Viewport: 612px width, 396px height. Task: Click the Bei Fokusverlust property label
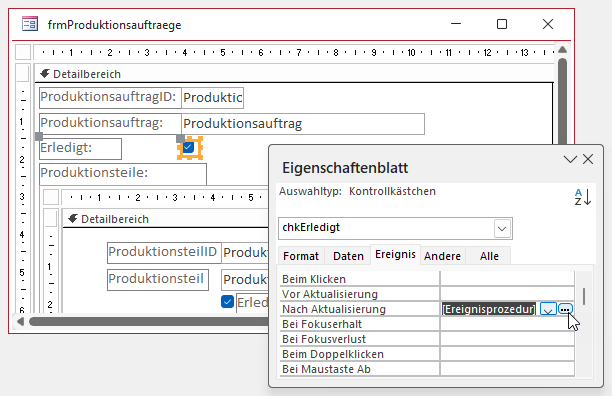(x=324, y=339)
